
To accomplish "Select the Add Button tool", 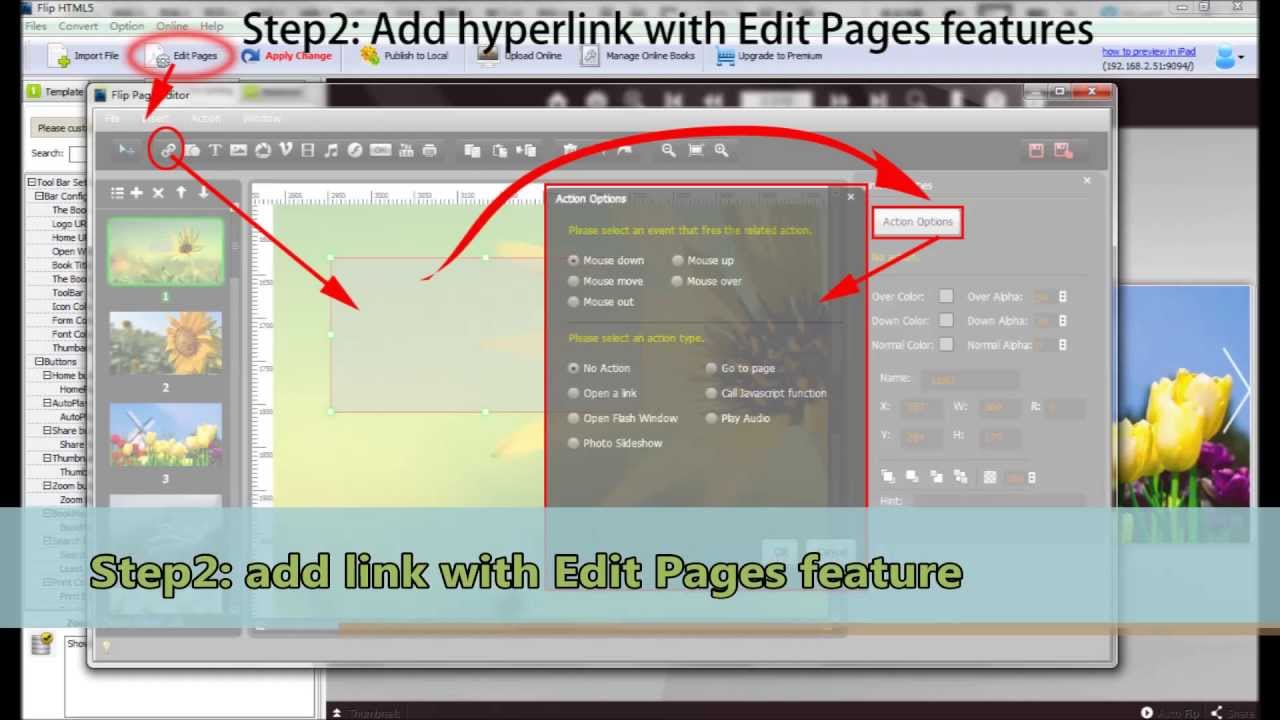I will [x=380, y=150].
